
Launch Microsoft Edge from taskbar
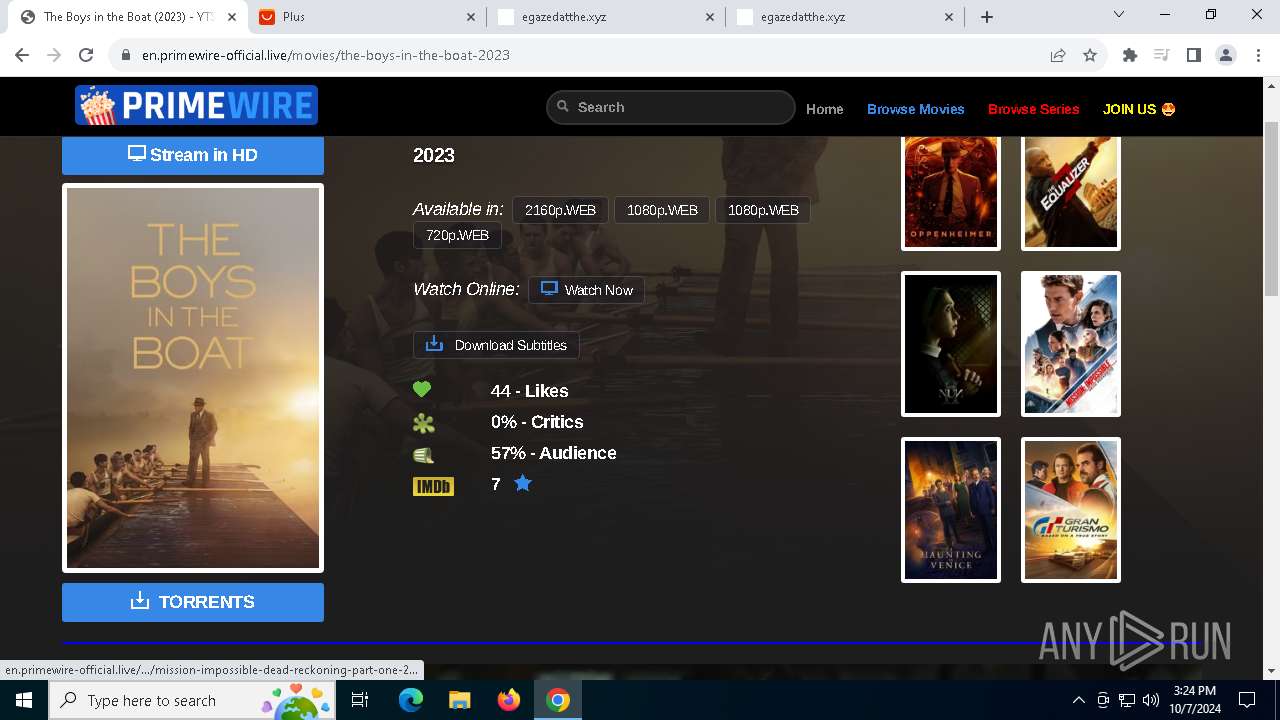tap(411, 700)
